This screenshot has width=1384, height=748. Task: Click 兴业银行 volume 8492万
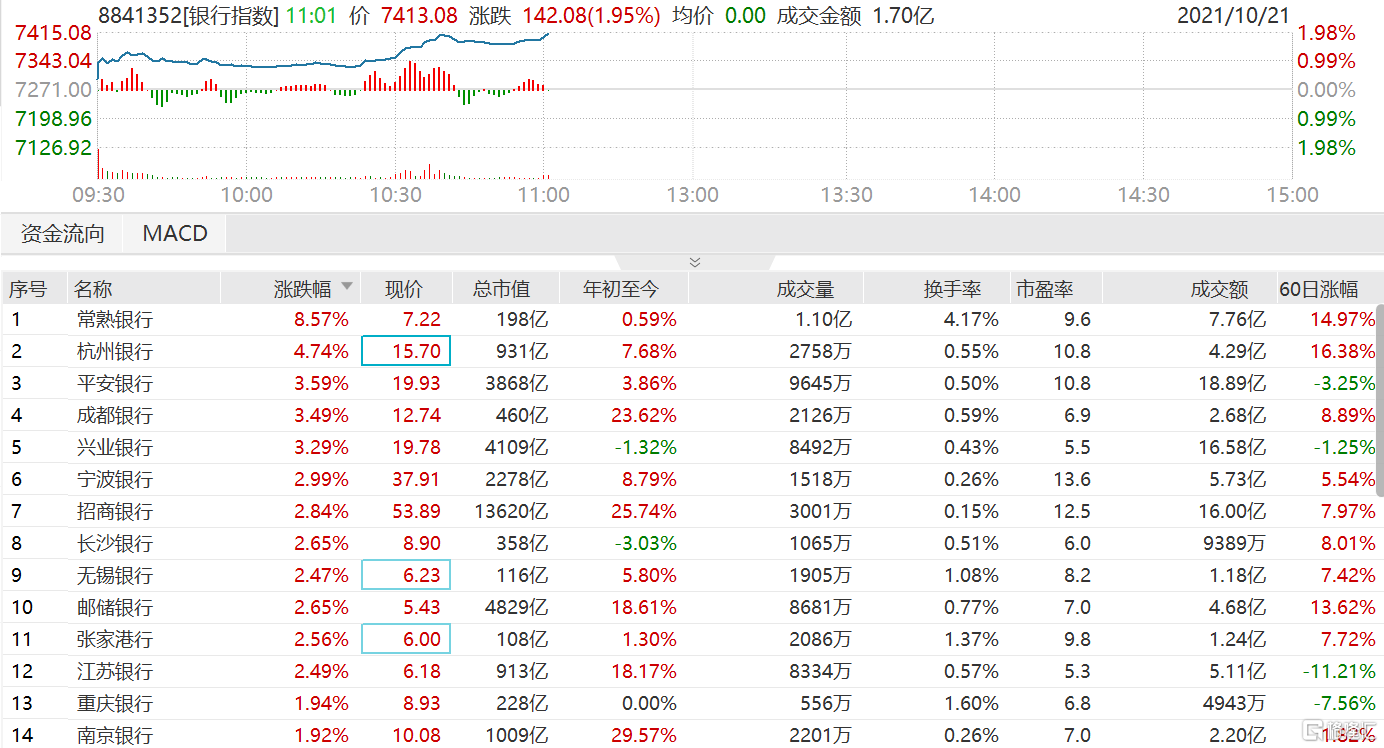tap(821, 448)
